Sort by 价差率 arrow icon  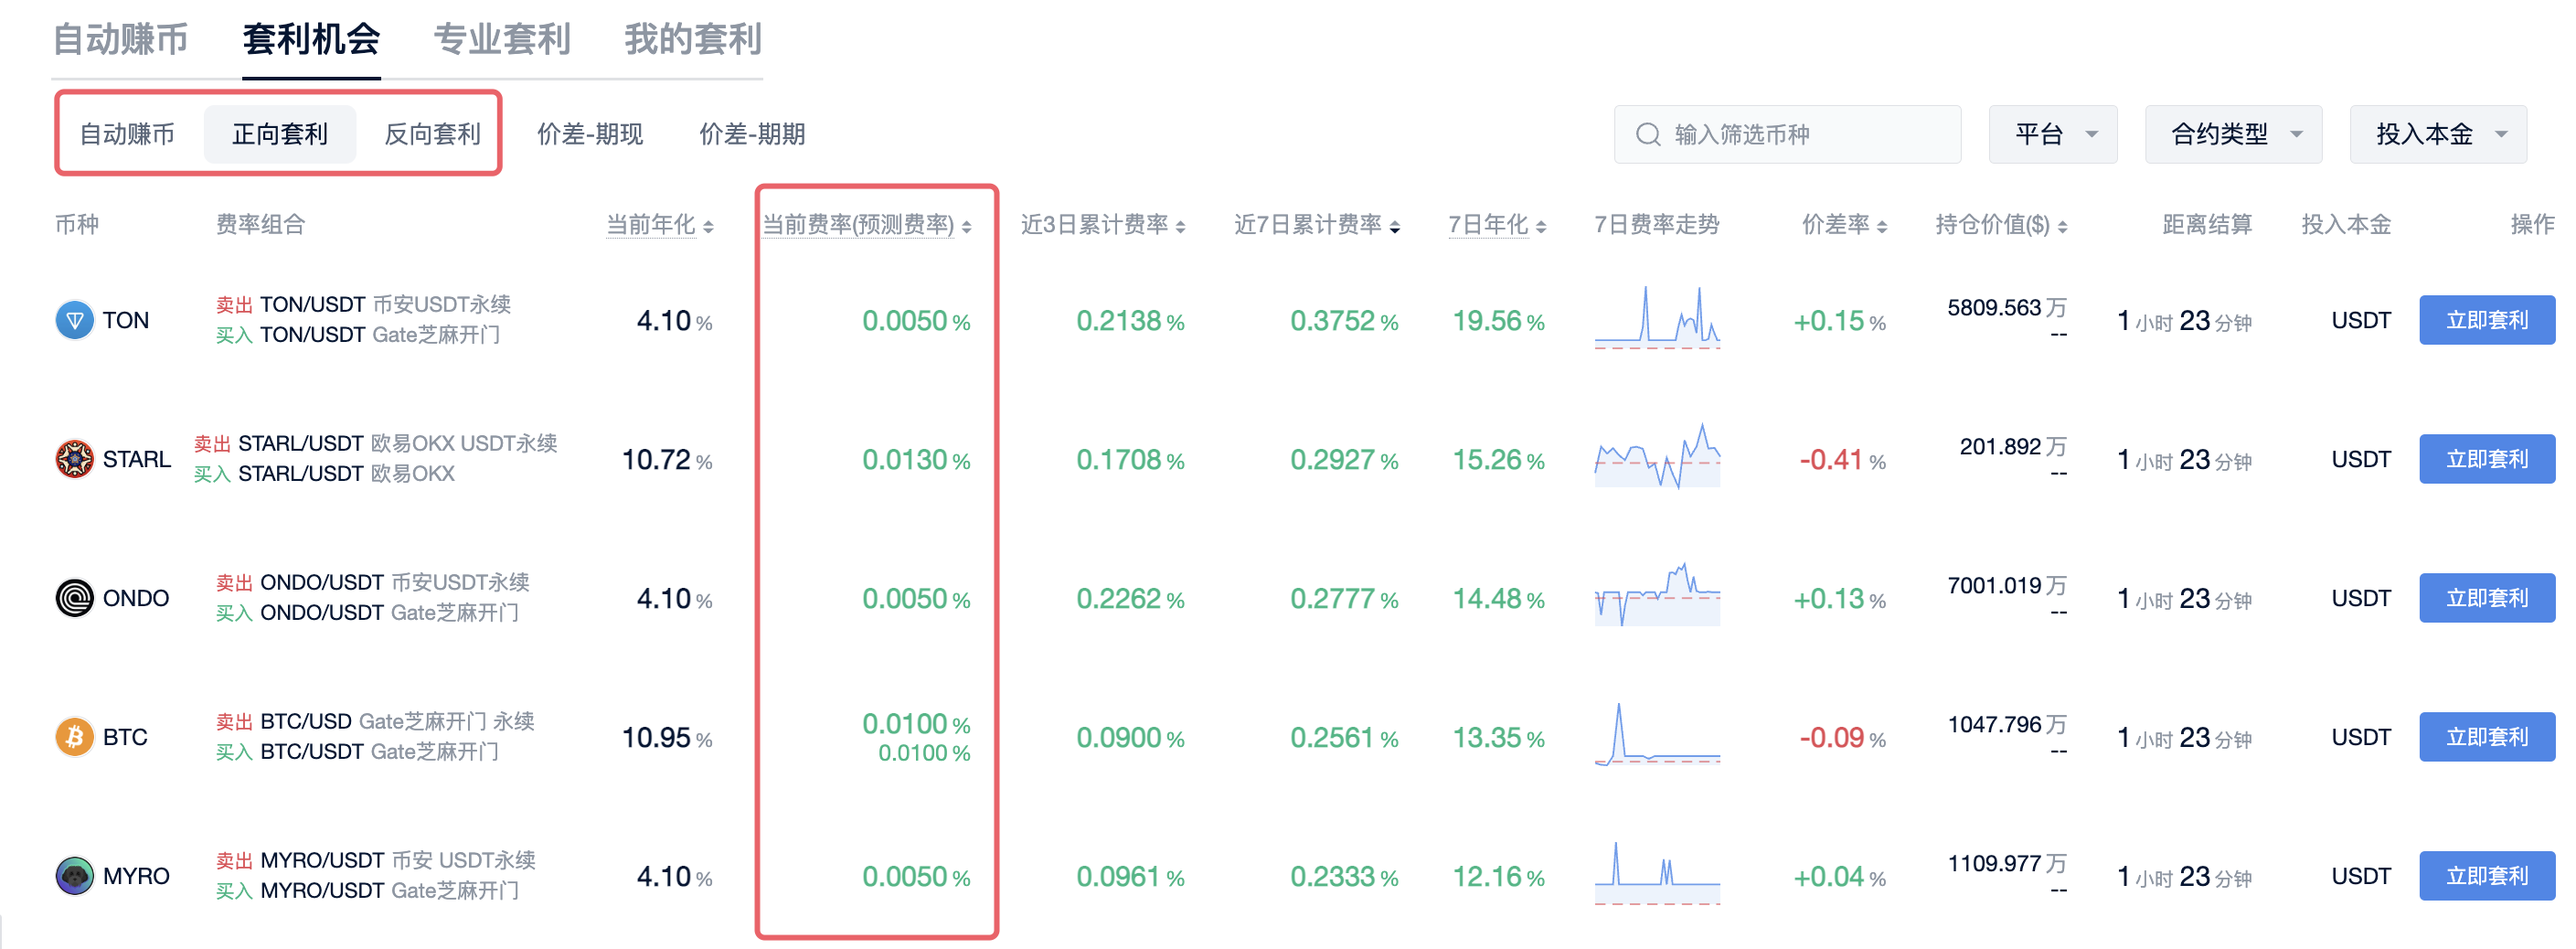[x=1882, y=227]
